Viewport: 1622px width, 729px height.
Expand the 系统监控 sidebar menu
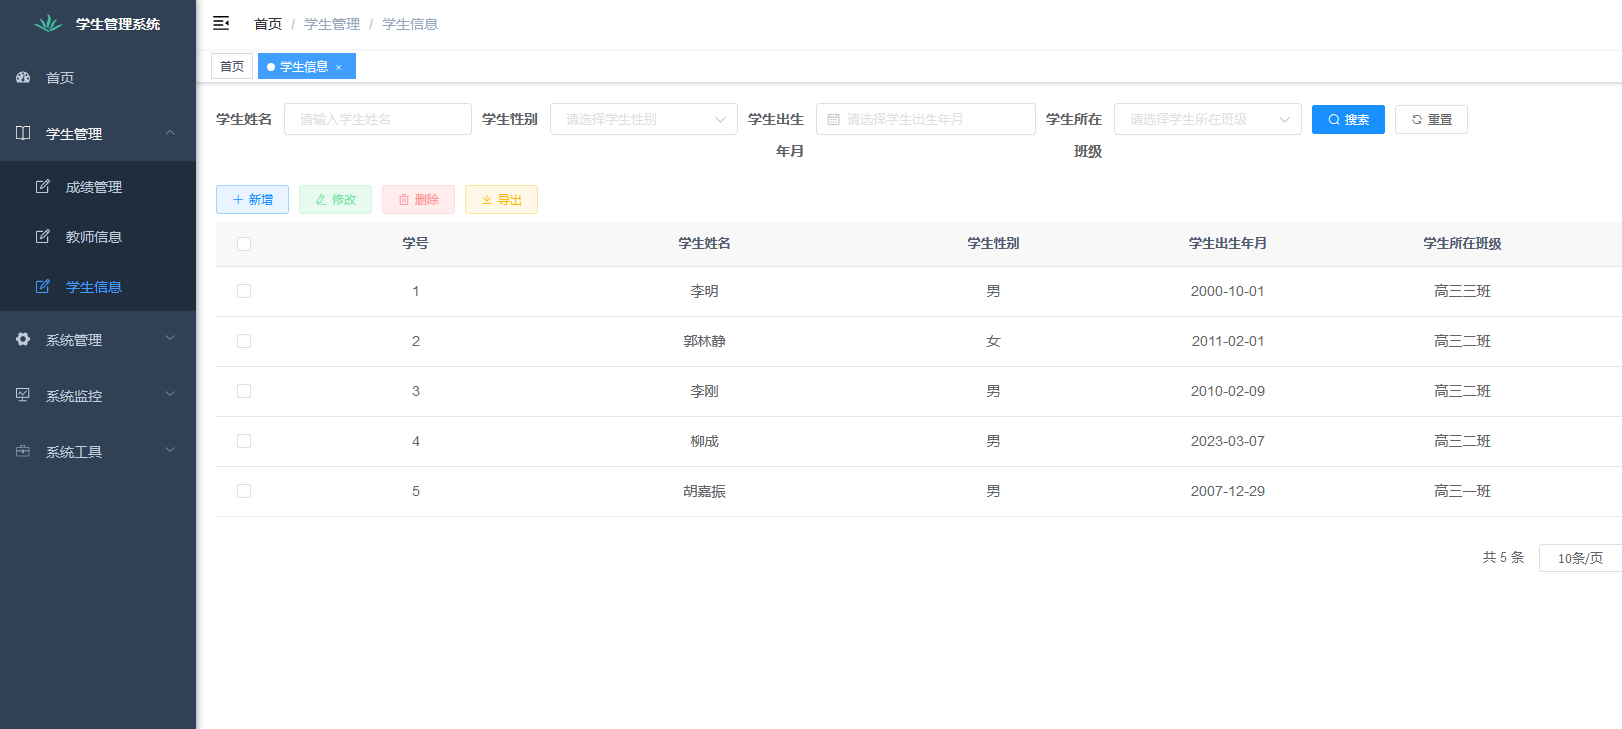pos(98,395)
